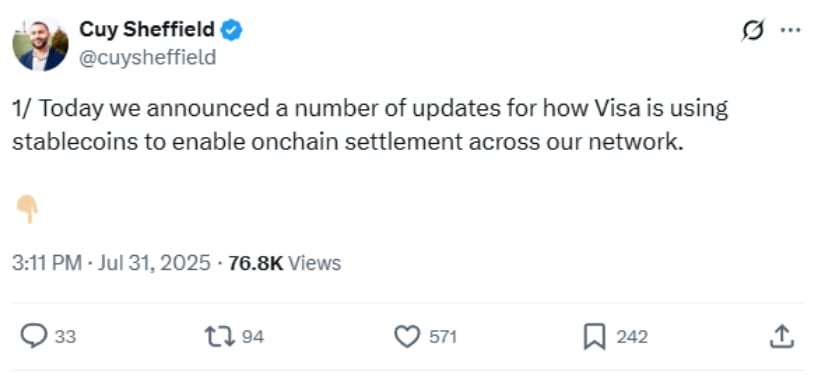
Task: Open the 3:11 PM timestamp link
Action: point(47,262)
